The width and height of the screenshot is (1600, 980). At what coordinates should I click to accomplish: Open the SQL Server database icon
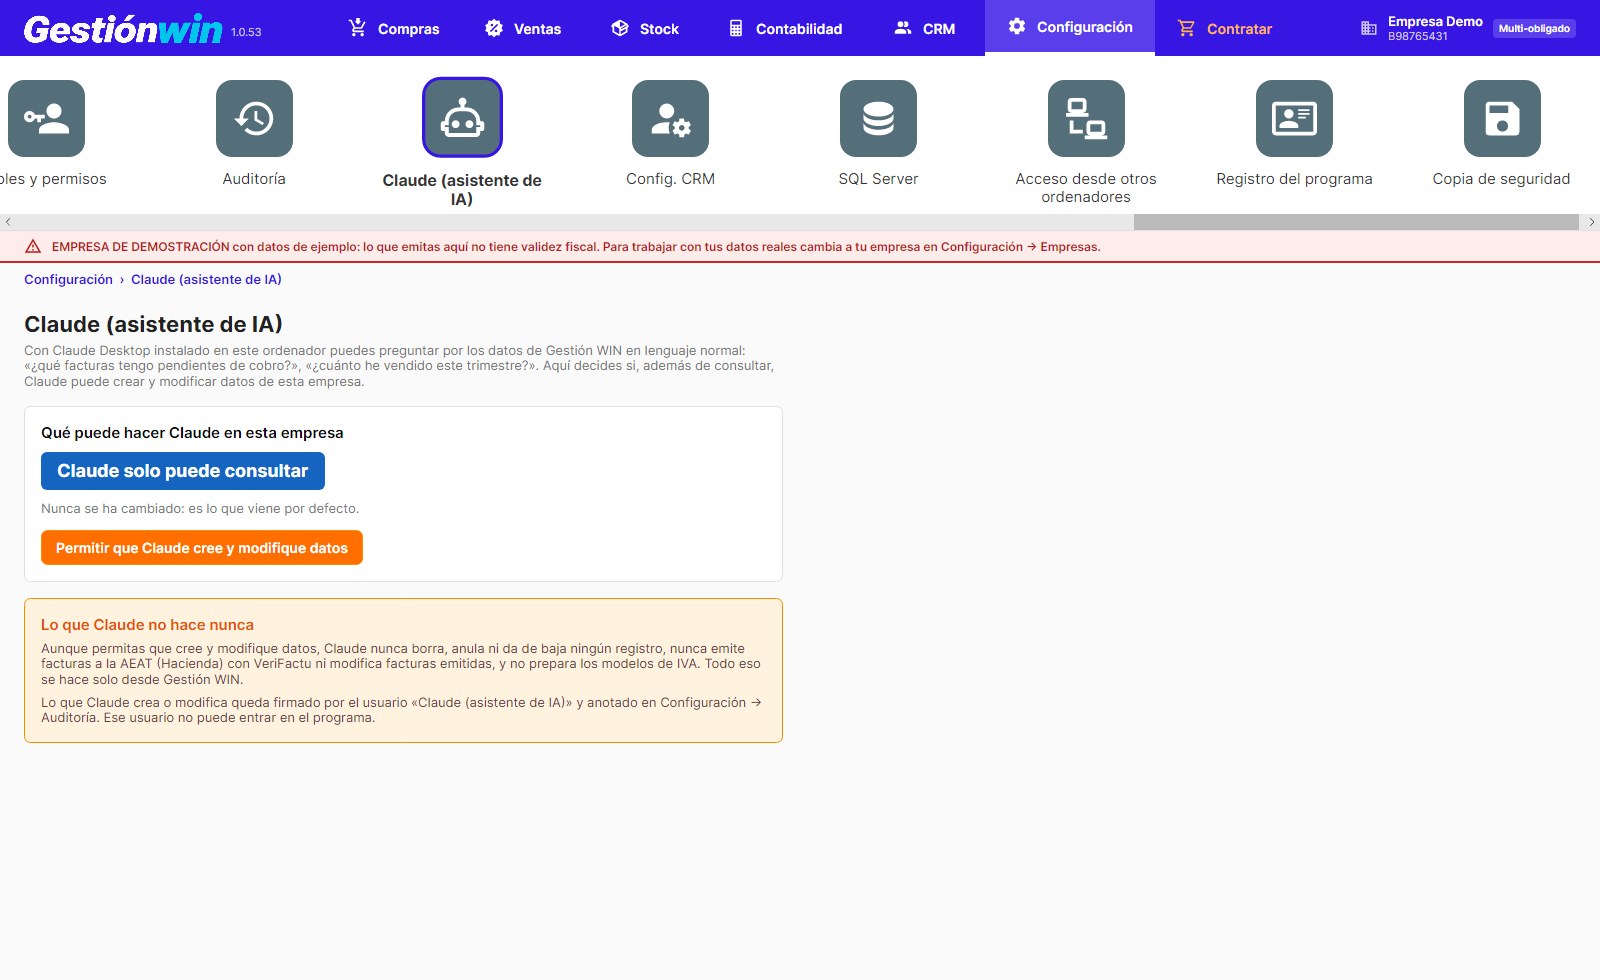pyautogui.click(x=878, y=118)
